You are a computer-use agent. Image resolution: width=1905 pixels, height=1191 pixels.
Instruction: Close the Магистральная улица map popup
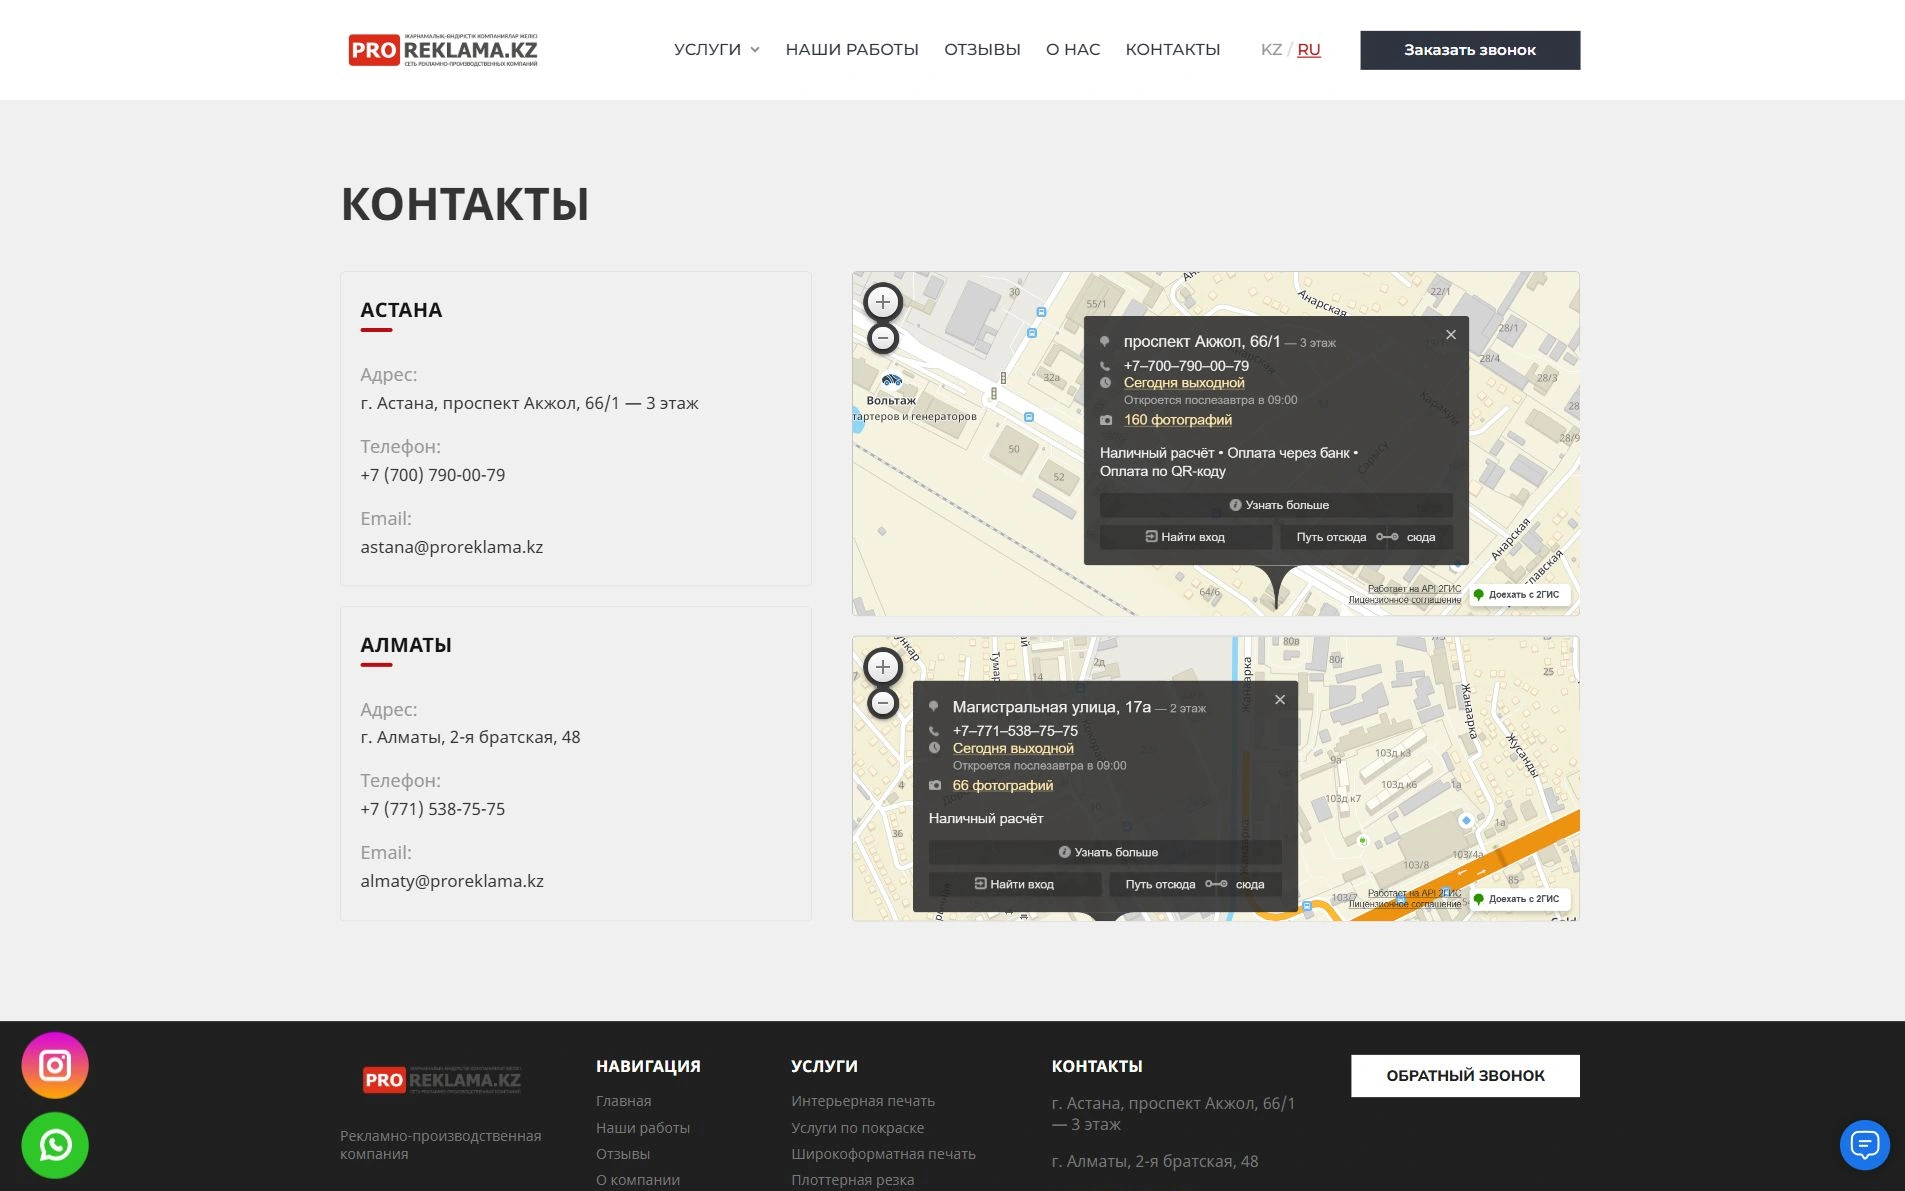point(1280,700)
